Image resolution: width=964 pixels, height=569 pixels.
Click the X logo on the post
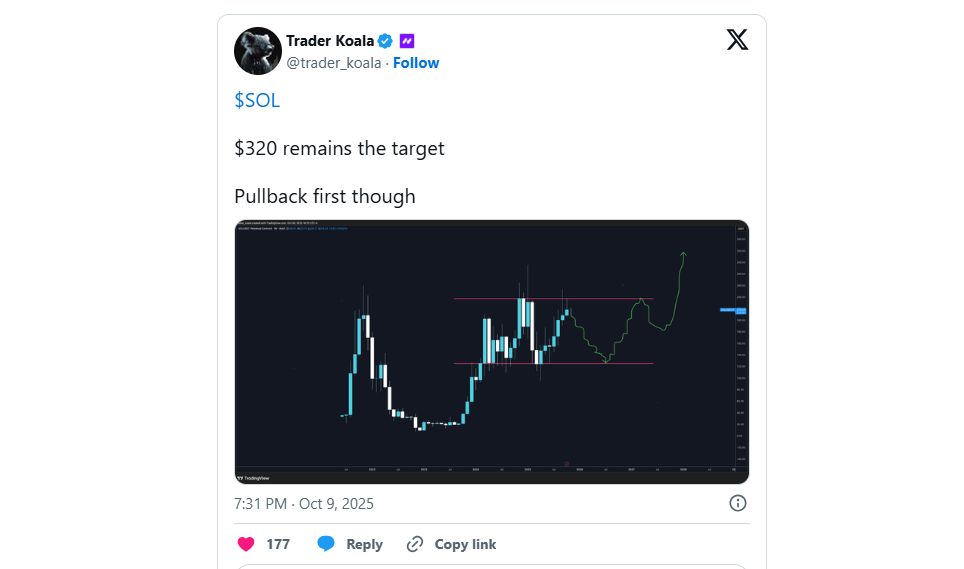coord(737,40)
